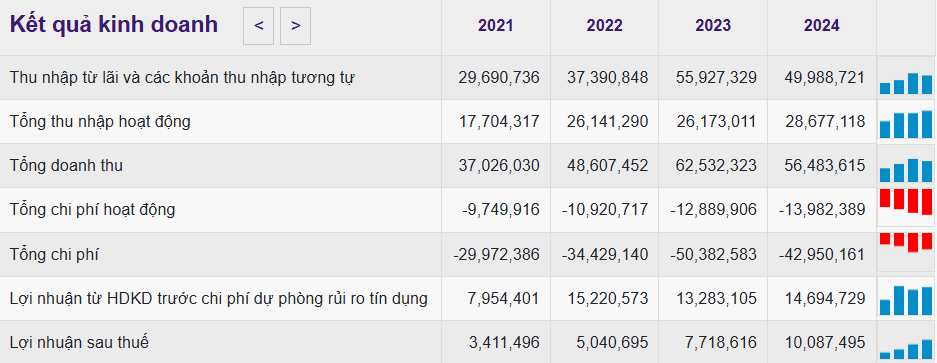This screenshot has width=937, height=363.
Task: Select the 2024 column header
Action: click(x=821, y=26)
